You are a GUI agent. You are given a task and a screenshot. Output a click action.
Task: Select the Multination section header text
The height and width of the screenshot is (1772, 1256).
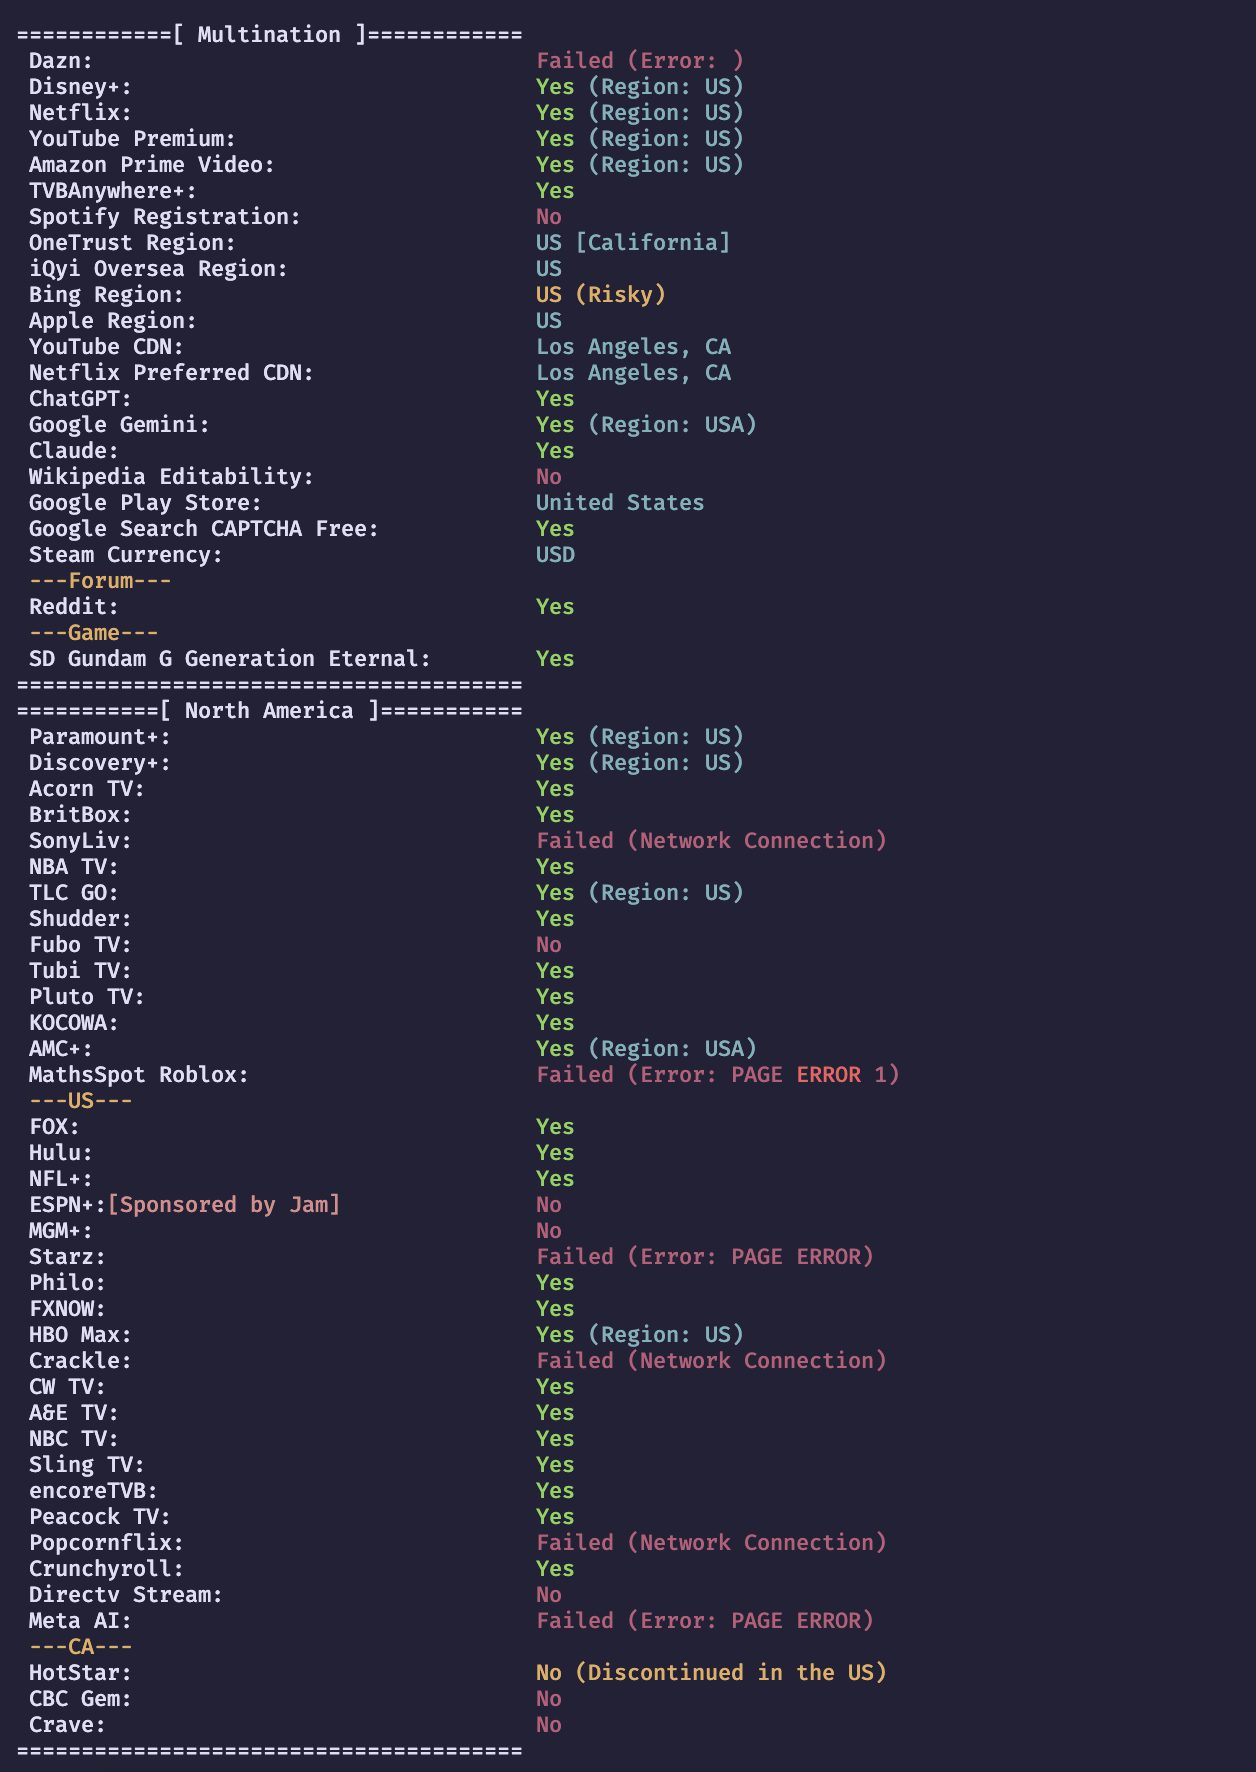pyautogui.click(x=269, y=35)
